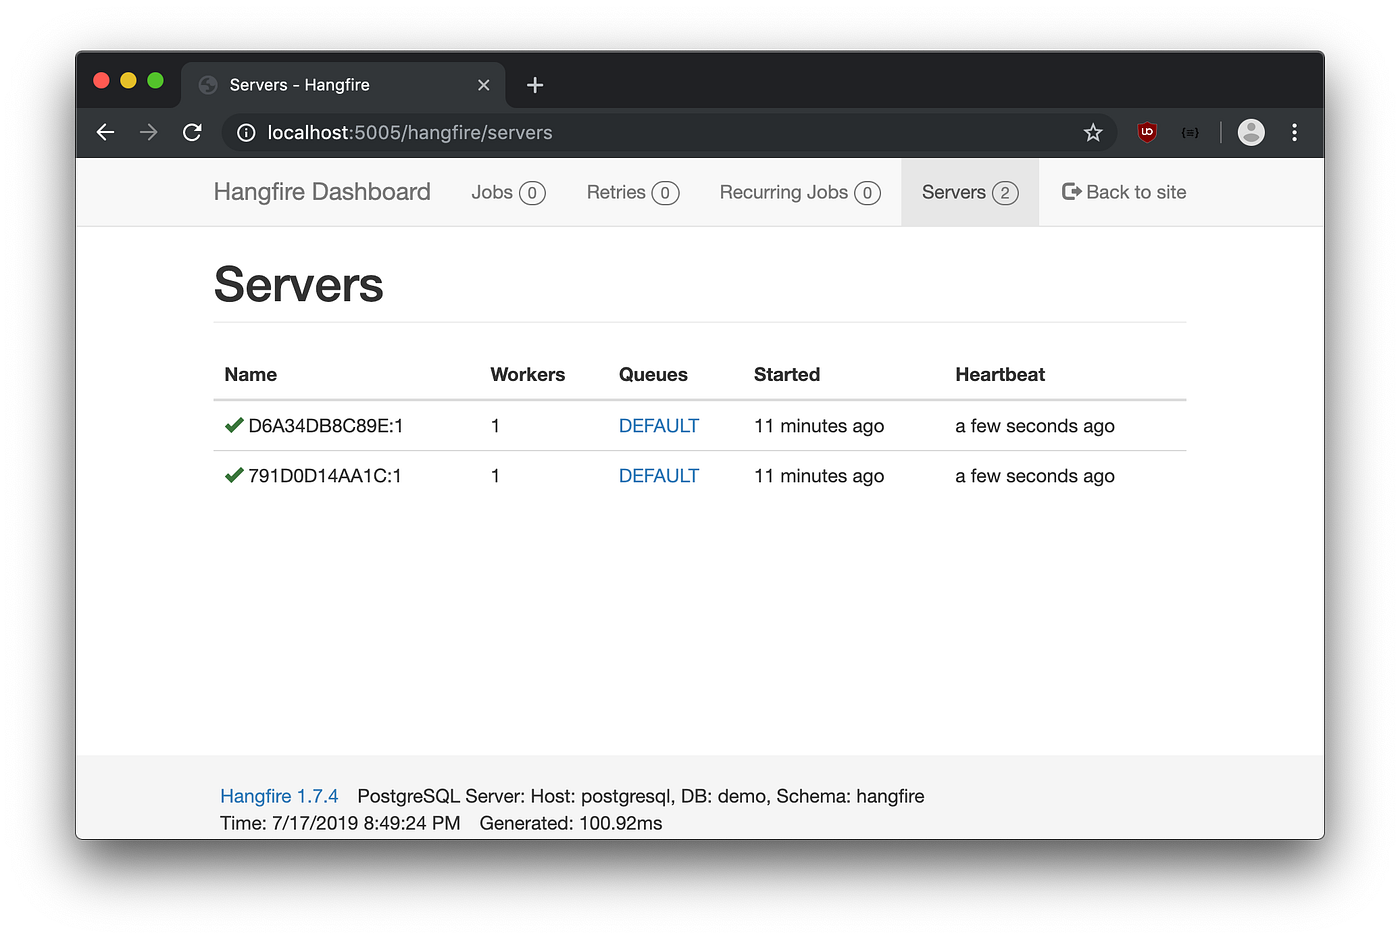
Task: Switch to Recurring Jobs tab
Action: coord(800,192)
